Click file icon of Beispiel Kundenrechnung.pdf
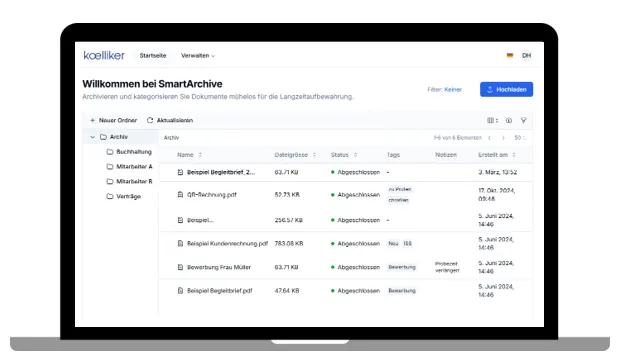620x363 pixels. click(180, 244)
